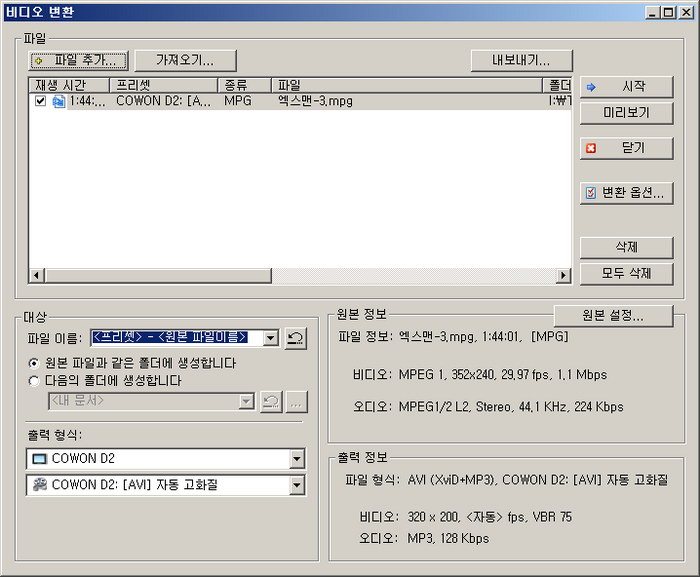This screenshot has height=577, width=700.
Task: Click the video file icon in the list row
Action: pos(58,101)
